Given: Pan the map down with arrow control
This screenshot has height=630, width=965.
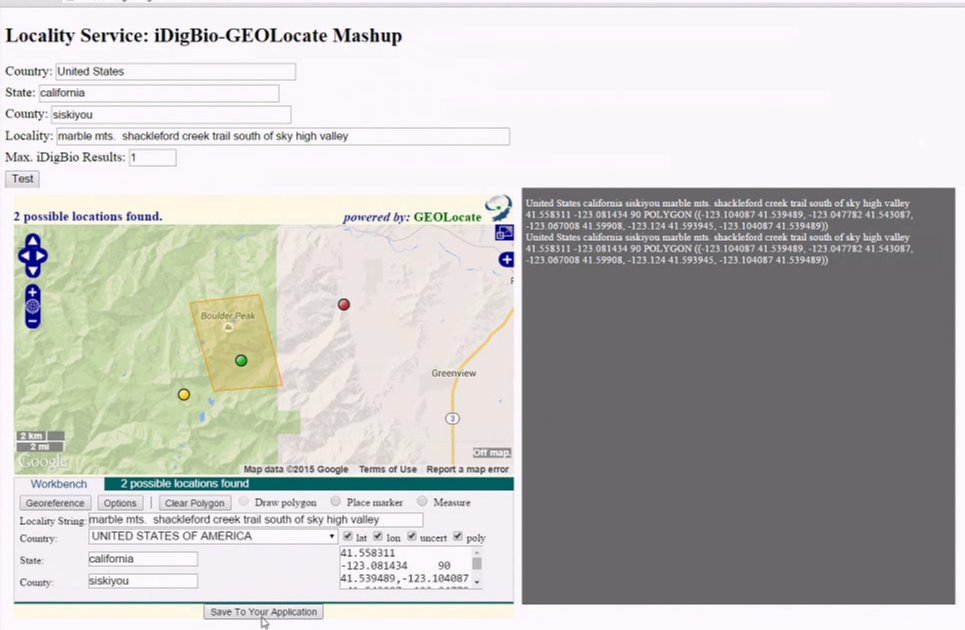Looking at the screenshot, I should (x=33, y=271).
